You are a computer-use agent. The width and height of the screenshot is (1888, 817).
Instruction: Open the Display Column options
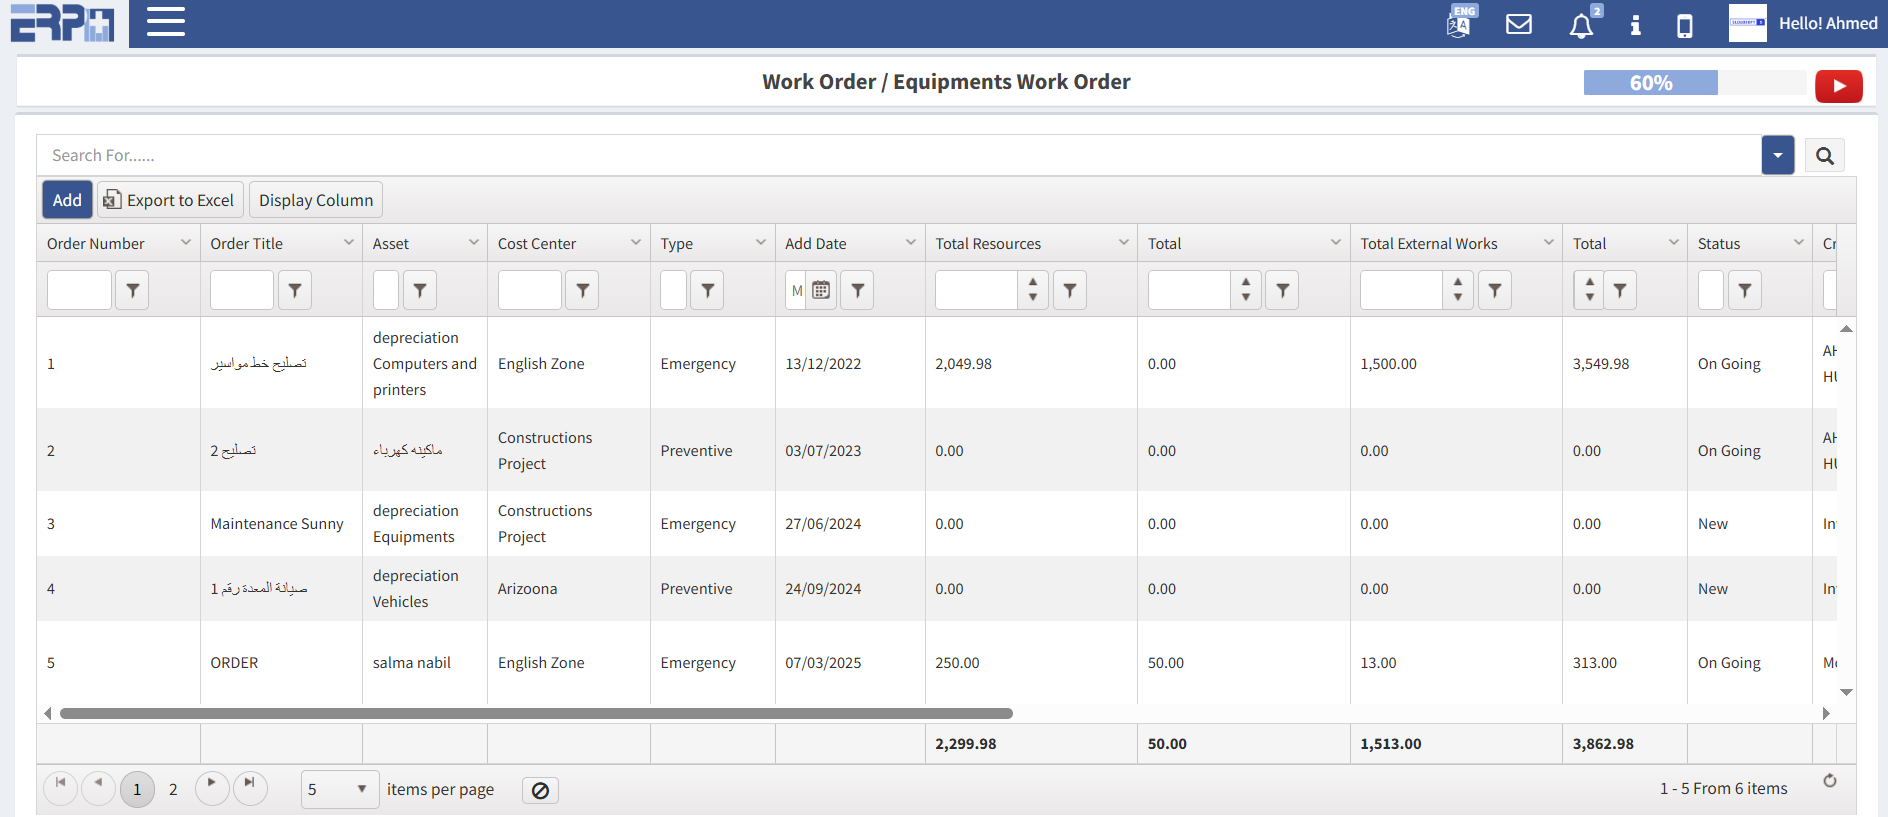(x=316, y=200)
